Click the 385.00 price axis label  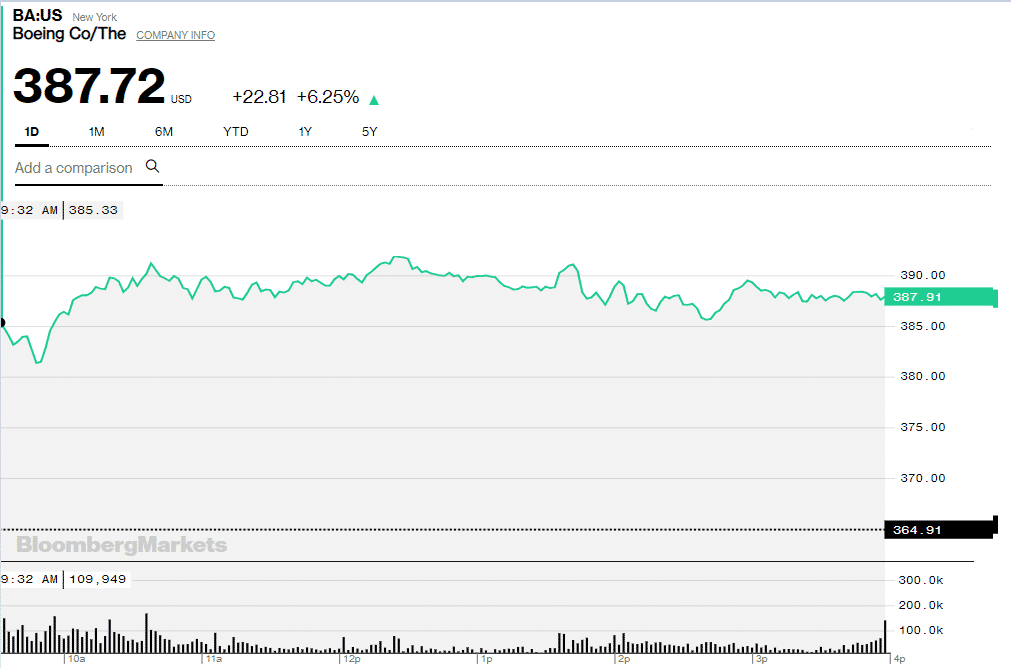pos(923,326)
